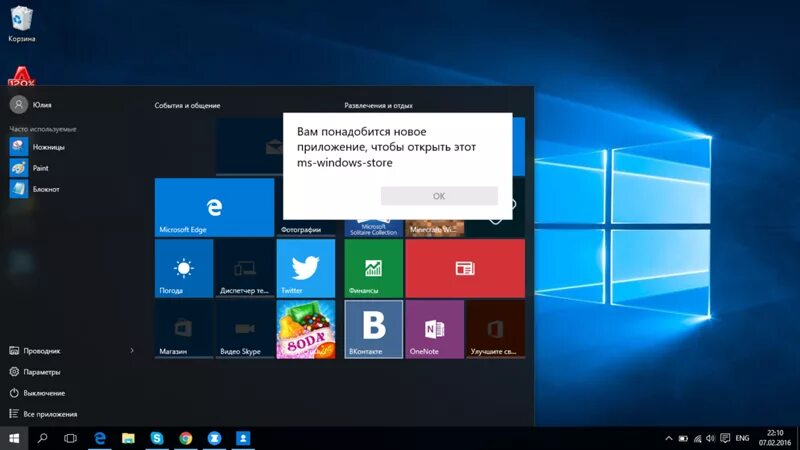Open Task View on taskbar
Screen dimensions: 800x450
(x=70, y=438)
